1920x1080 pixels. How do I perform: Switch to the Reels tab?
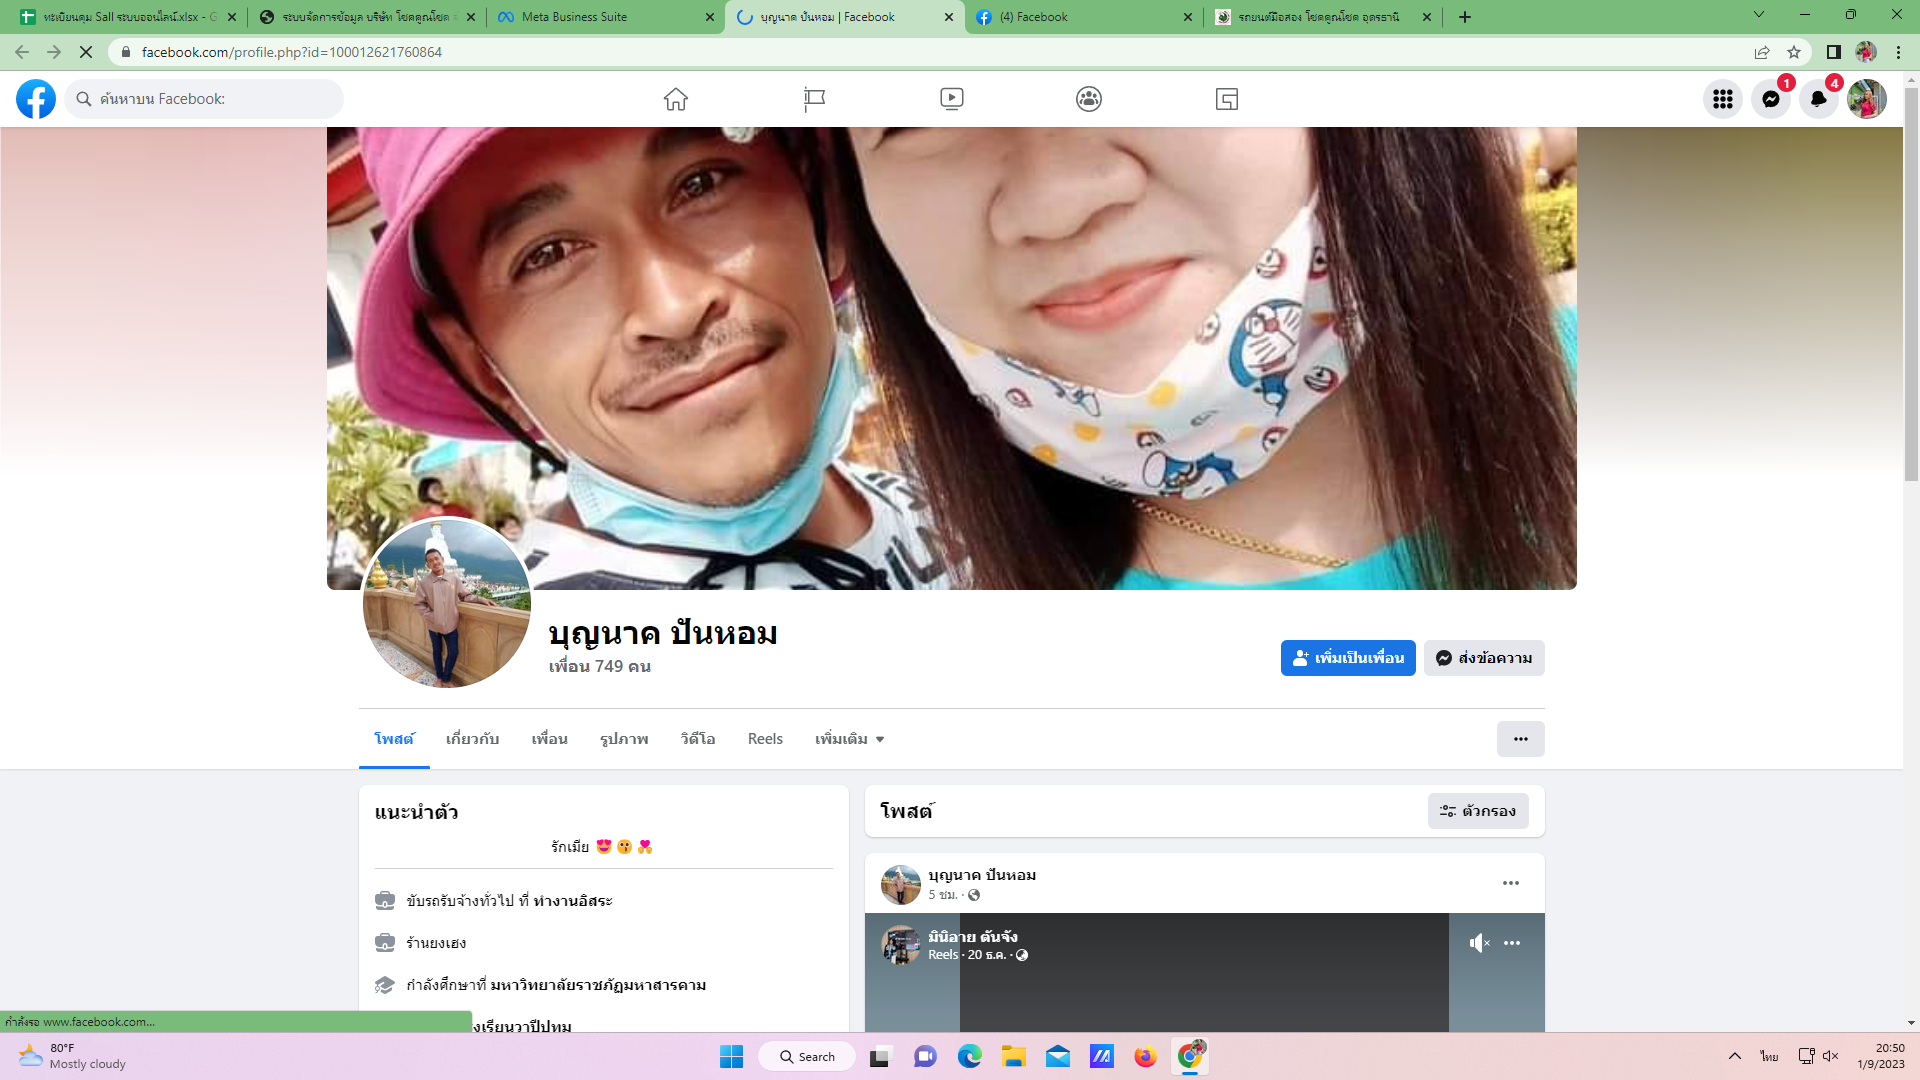pyautogui.click(x=765, y=739)
